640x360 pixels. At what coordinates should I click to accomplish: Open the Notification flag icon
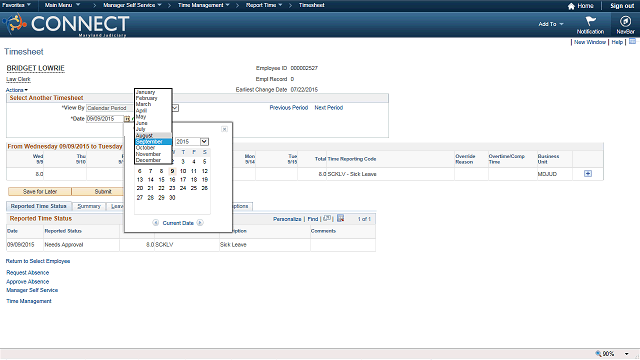tap(590, 21)
